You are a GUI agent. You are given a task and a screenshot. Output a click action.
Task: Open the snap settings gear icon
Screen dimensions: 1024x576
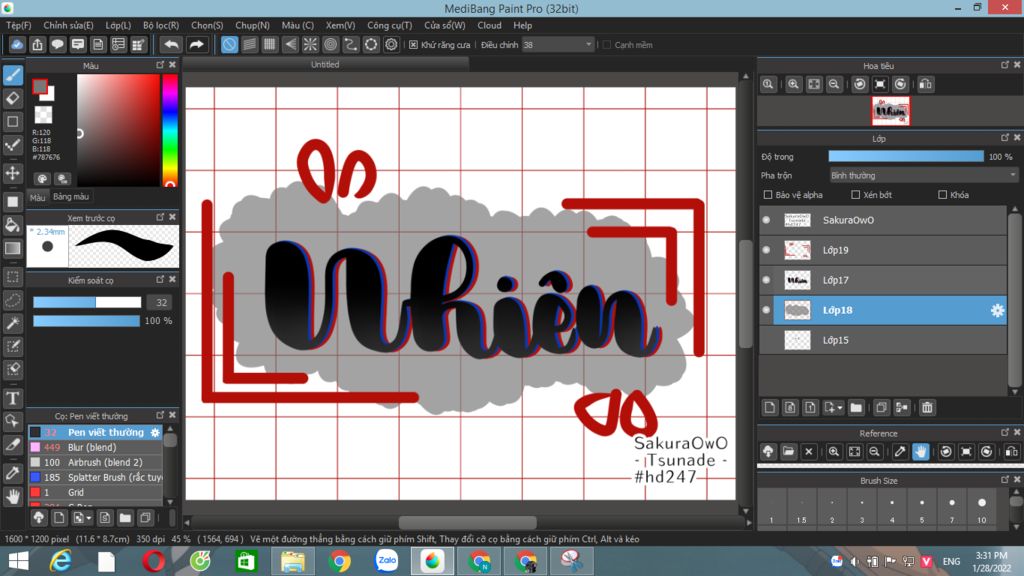pyautogui.click(x=391, y=44)
